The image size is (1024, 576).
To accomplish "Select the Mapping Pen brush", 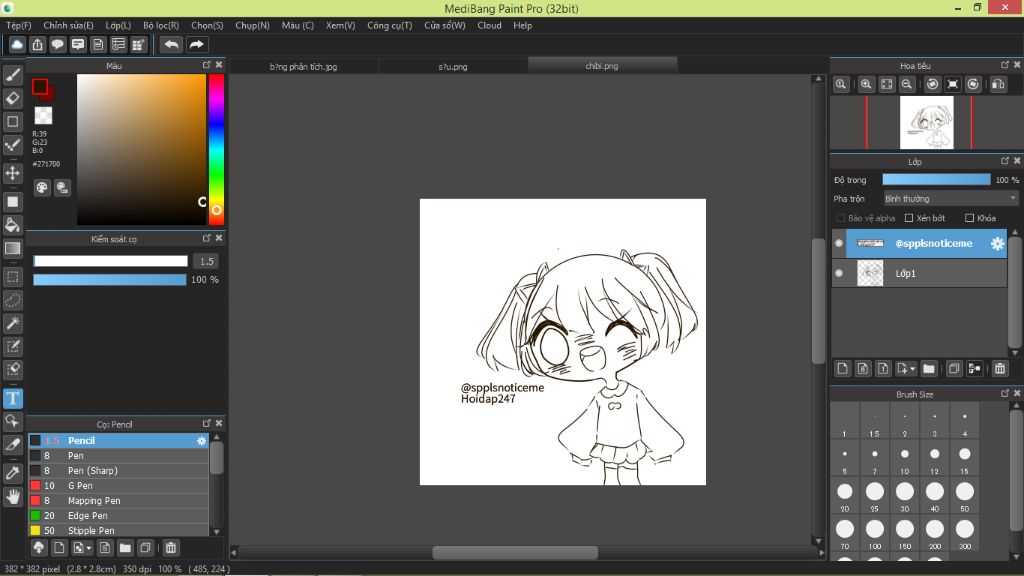I will (x=118, y=501).
